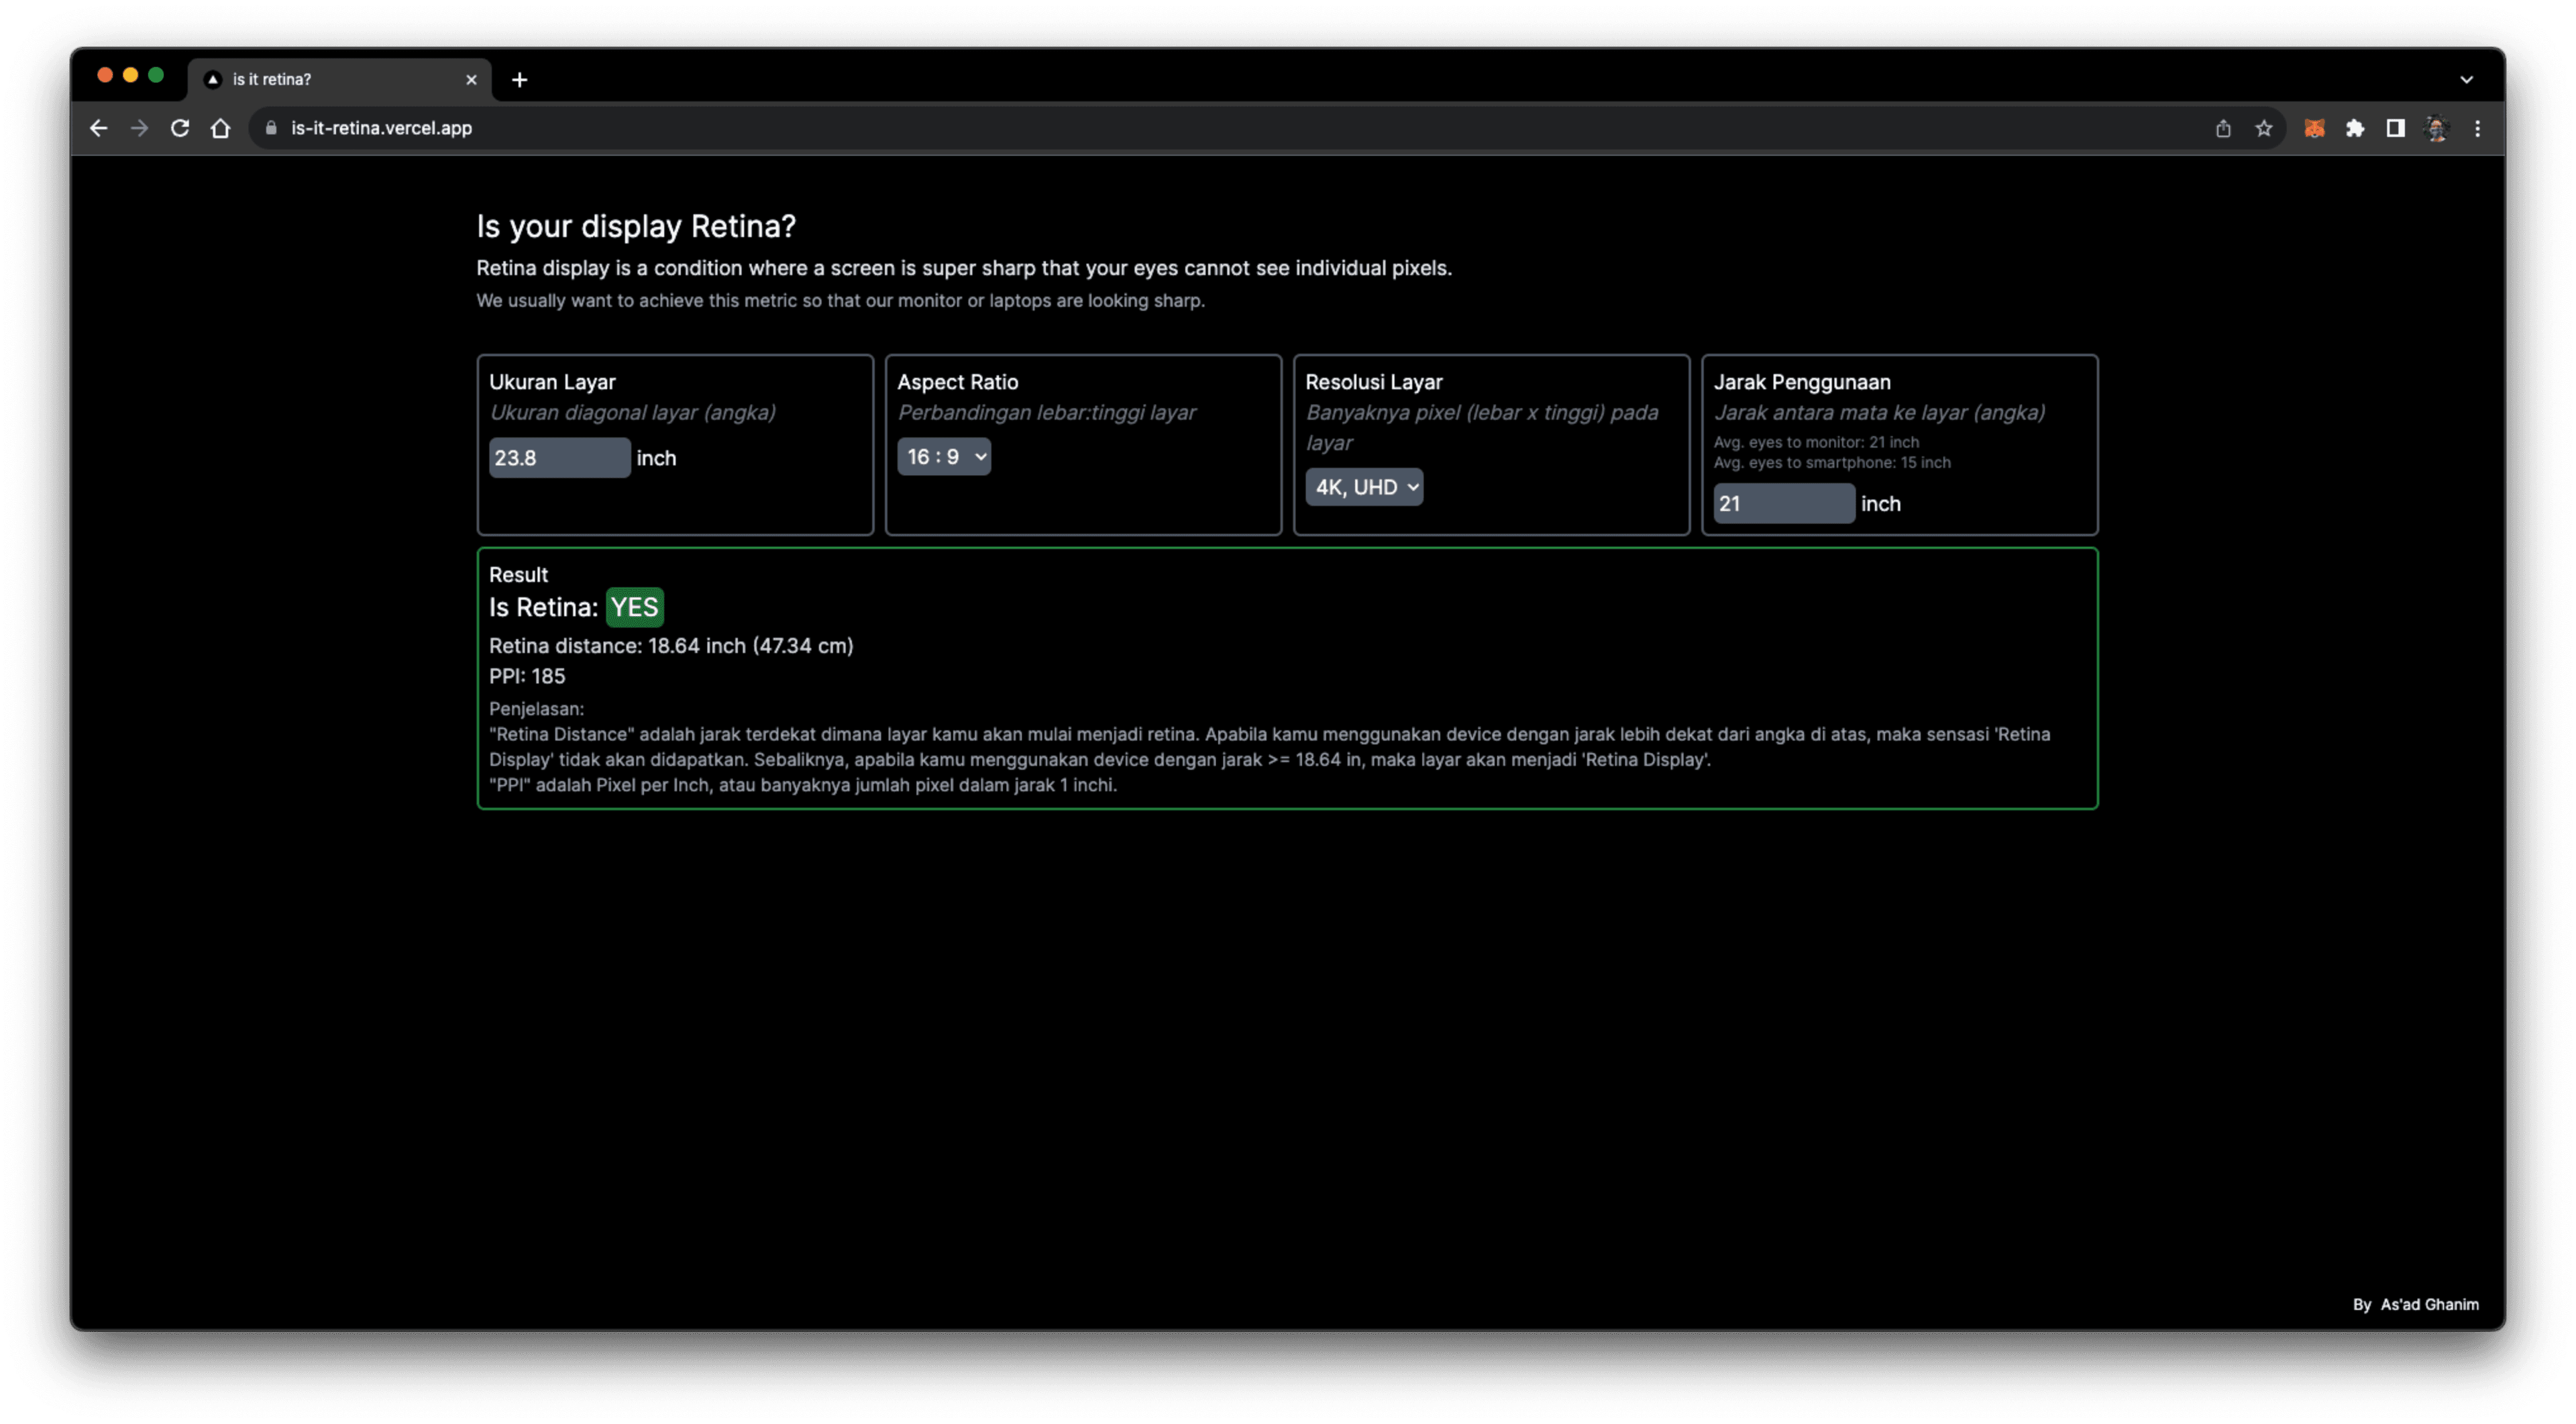Bookmark this page with the star icon
Image resolution: width=2576 pixels, height=1424 pixels.
(x=2264, y=128)
